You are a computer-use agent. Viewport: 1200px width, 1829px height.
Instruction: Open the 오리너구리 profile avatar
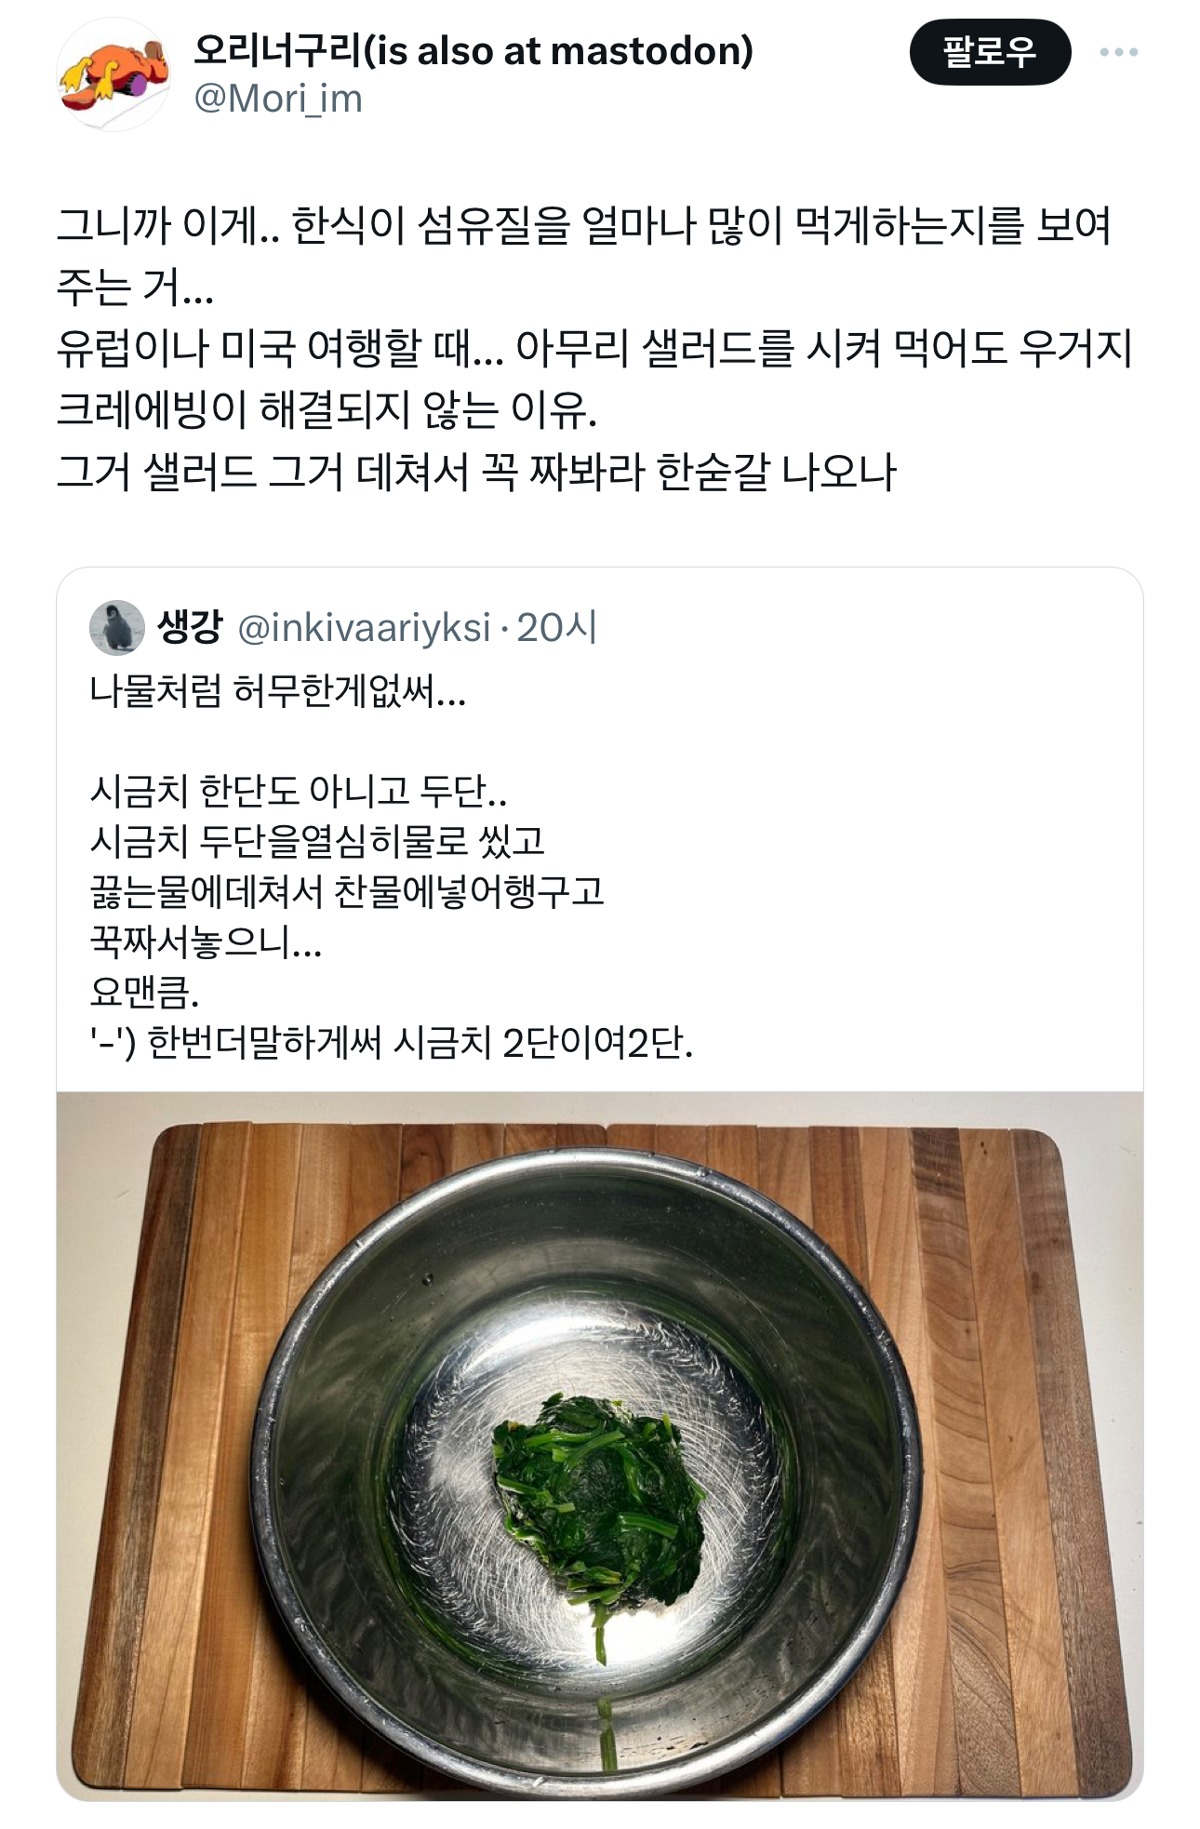pos(114,75)
